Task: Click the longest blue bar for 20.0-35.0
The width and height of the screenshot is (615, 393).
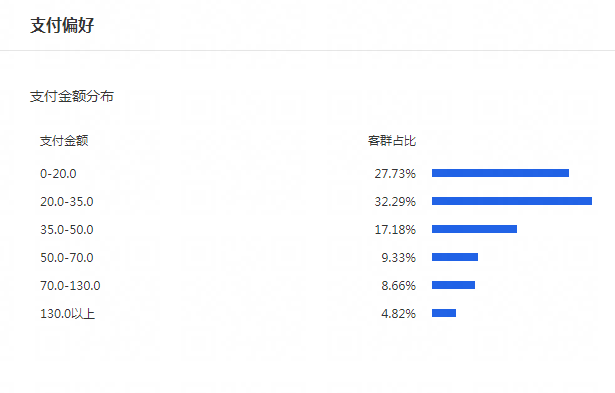Action: (512, 201)
